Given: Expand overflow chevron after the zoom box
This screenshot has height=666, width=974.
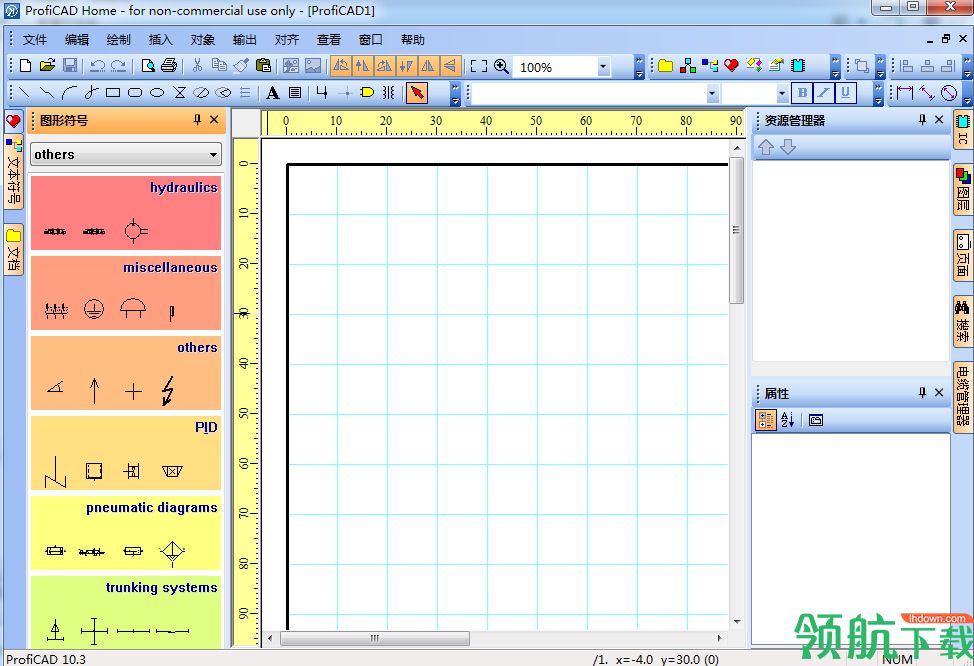Looking at the screenshot, I should [639, 66].
